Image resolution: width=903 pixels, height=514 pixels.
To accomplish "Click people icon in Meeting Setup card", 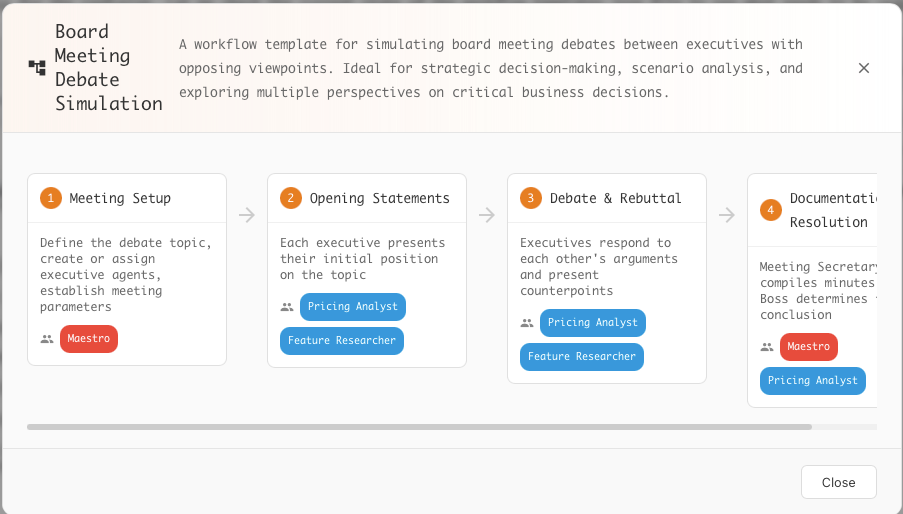I will pos(47,339).
